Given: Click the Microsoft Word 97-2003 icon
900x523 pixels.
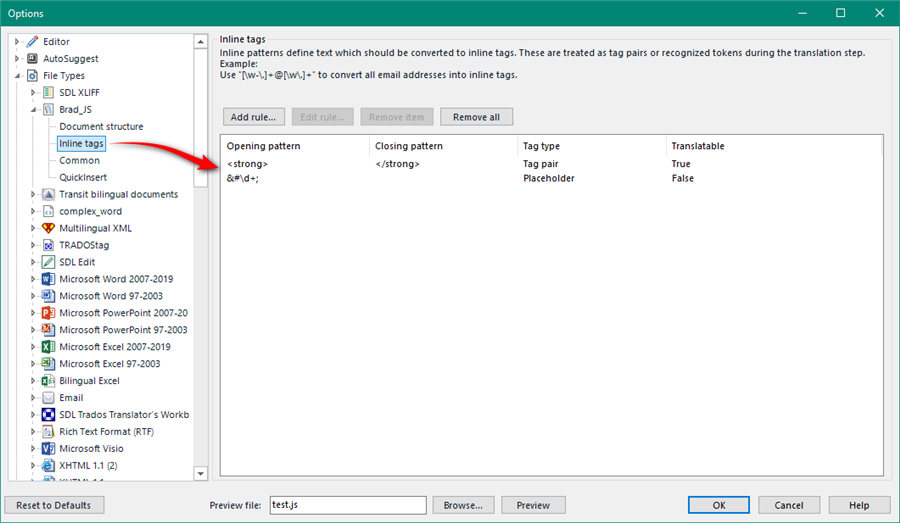Looking at the screenshot, I should click(x=49, y=296).
